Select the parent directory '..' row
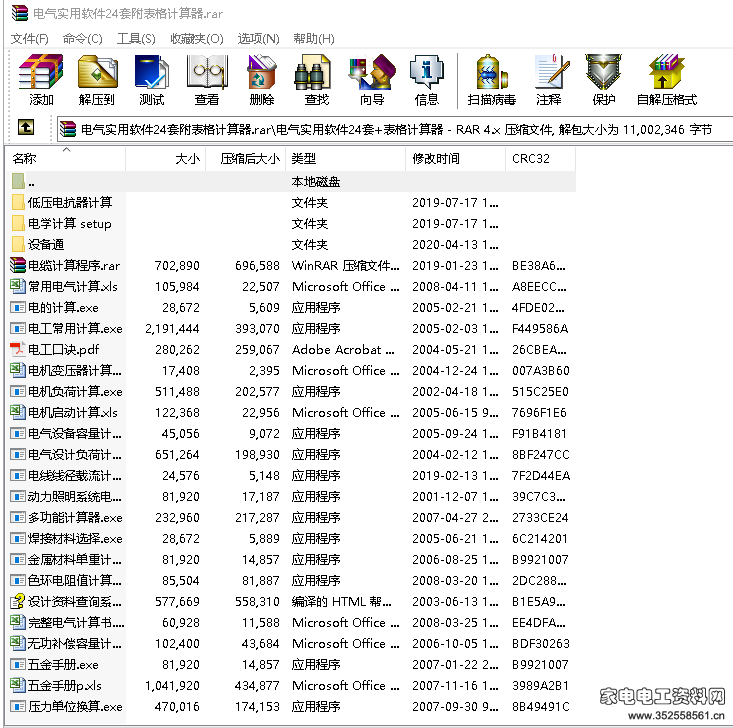This screenshot has height=728, width=733. pyautogui.click(x=292, y=181)
